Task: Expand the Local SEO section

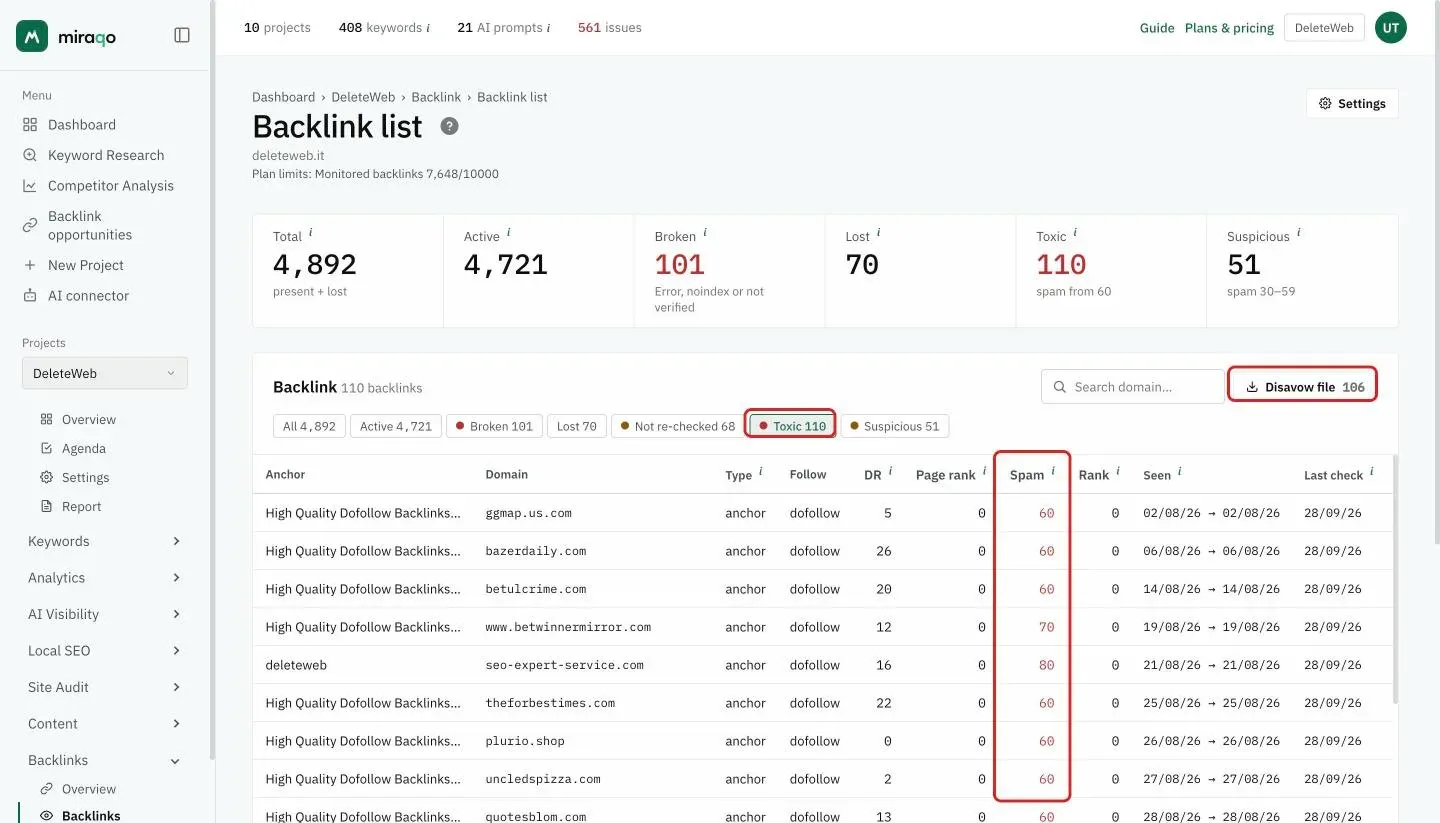Action: tap(176, 651)
